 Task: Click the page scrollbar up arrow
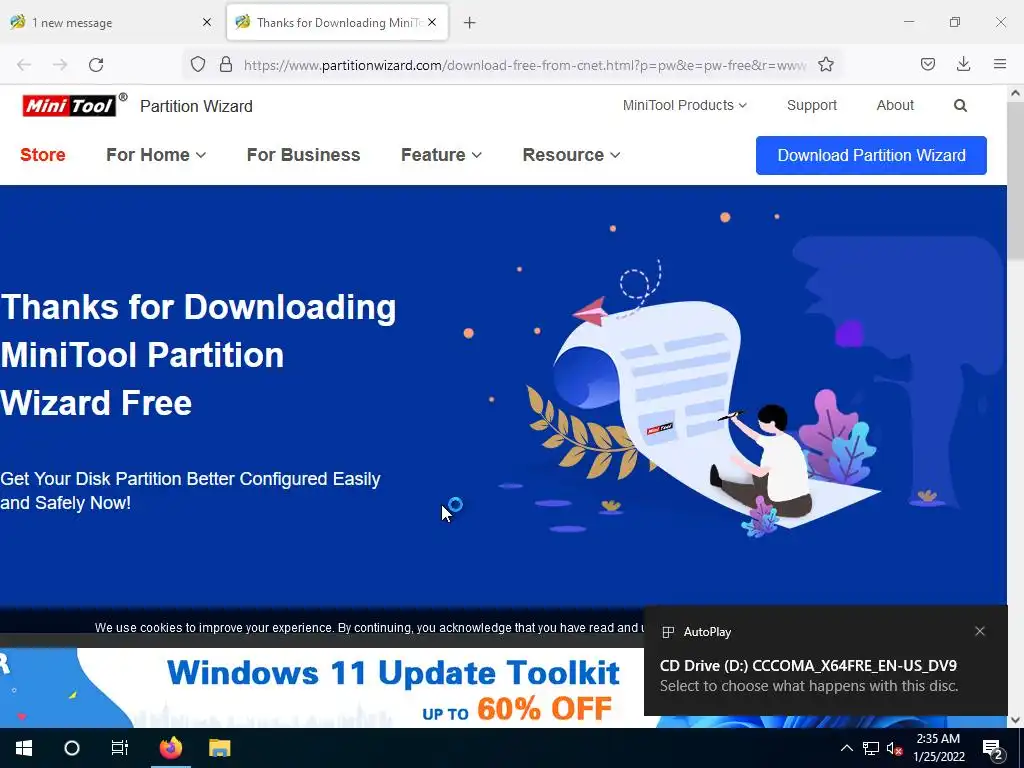(1015, 93)
